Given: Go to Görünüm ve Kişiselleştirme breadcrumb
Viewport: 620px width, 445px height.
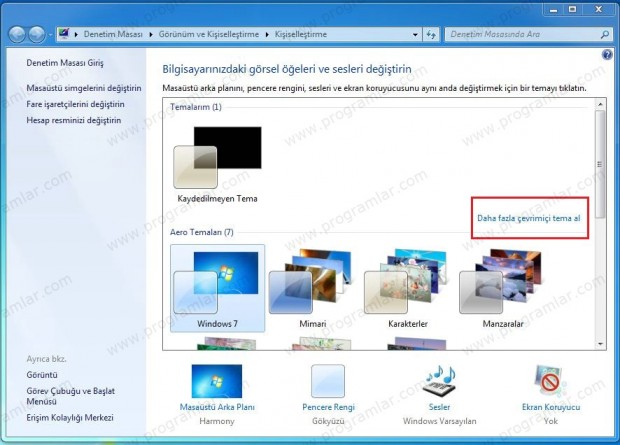Looking at the screenshot, I should [x=209, y=34].
